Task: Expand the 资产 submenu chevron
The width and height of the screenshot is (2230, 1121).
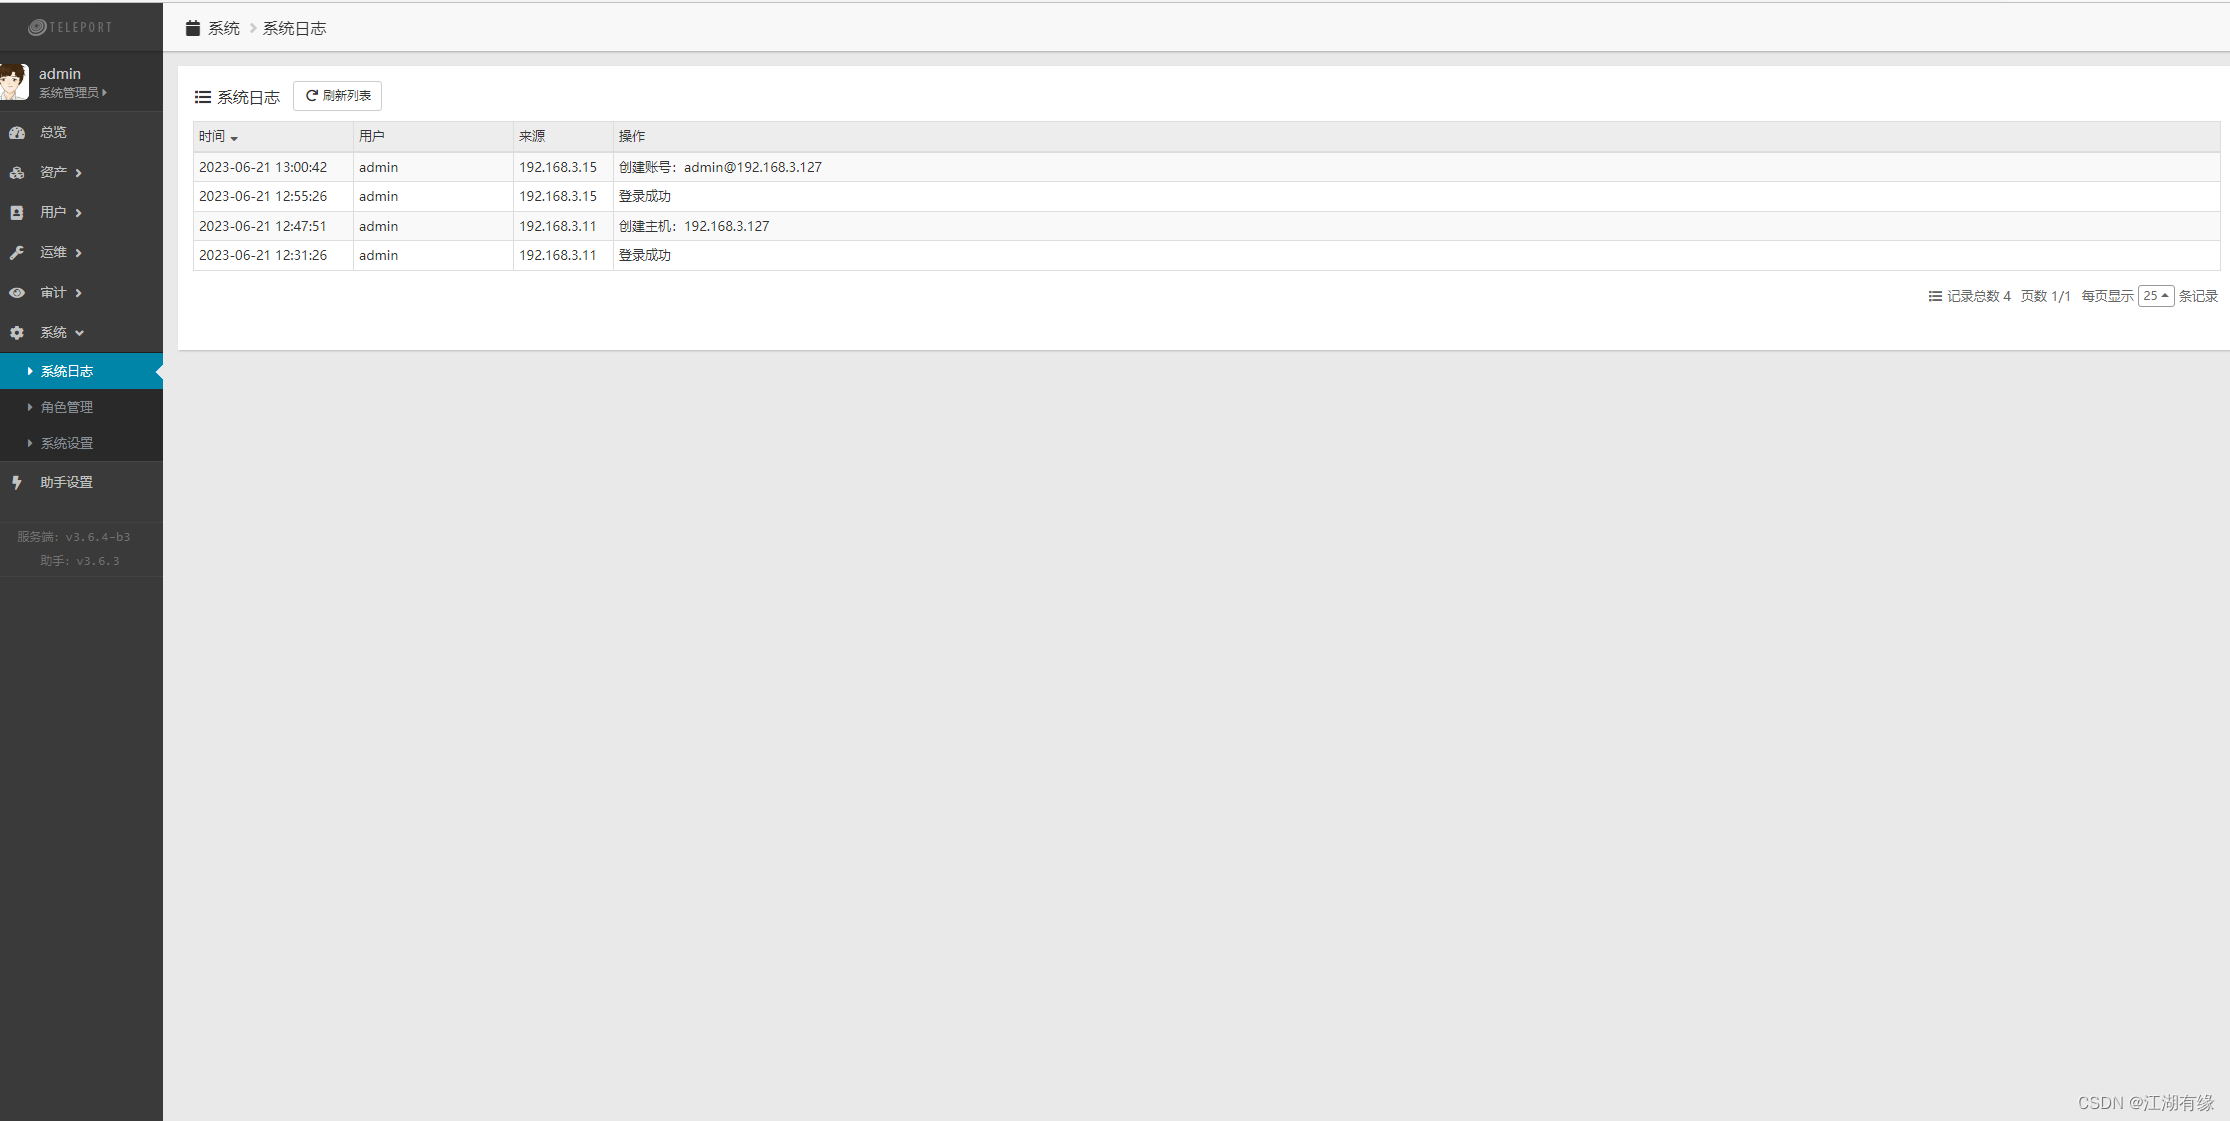Action: coord(79,173)
